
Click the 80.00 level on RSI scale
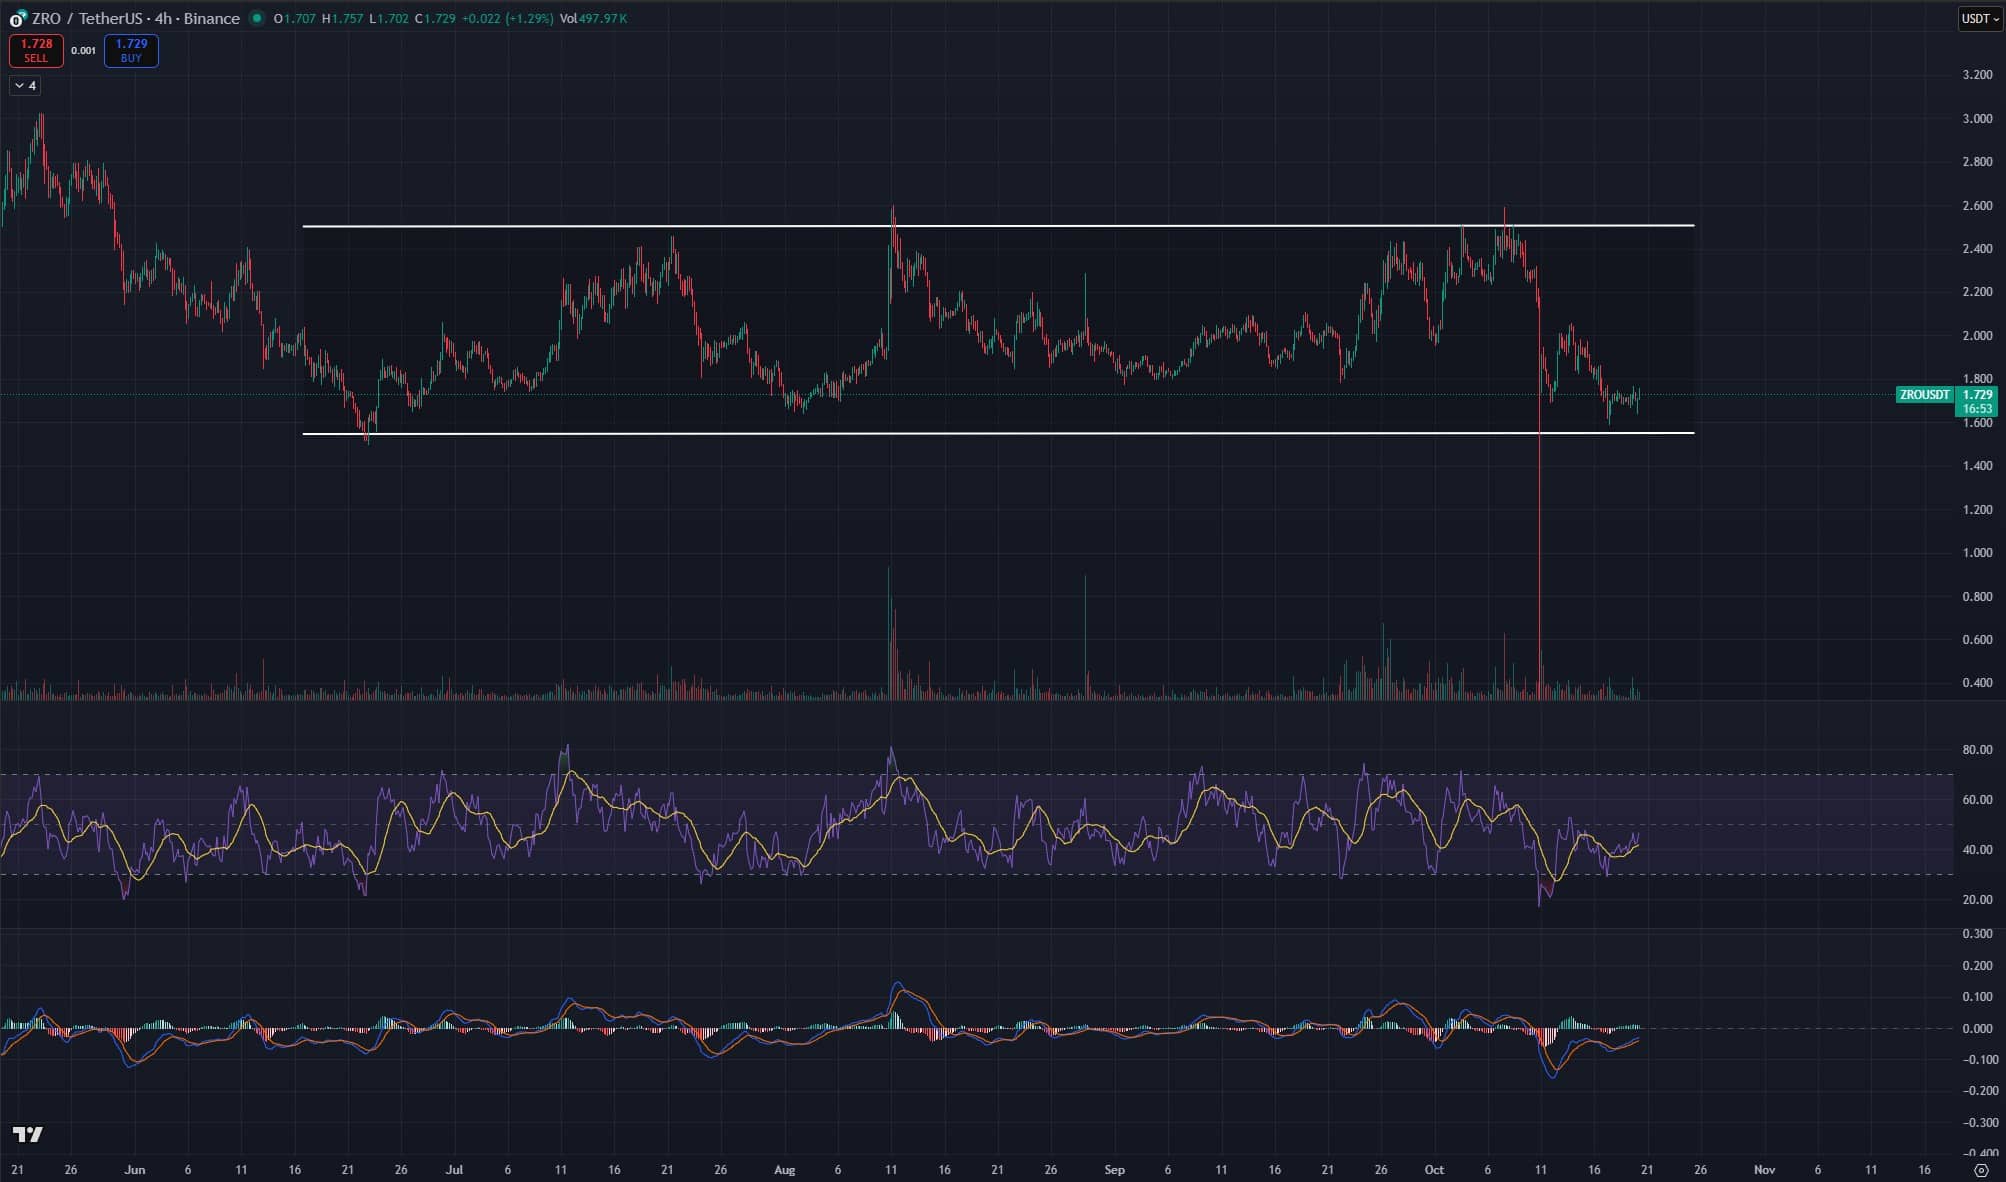click(x=1976, y=749)
